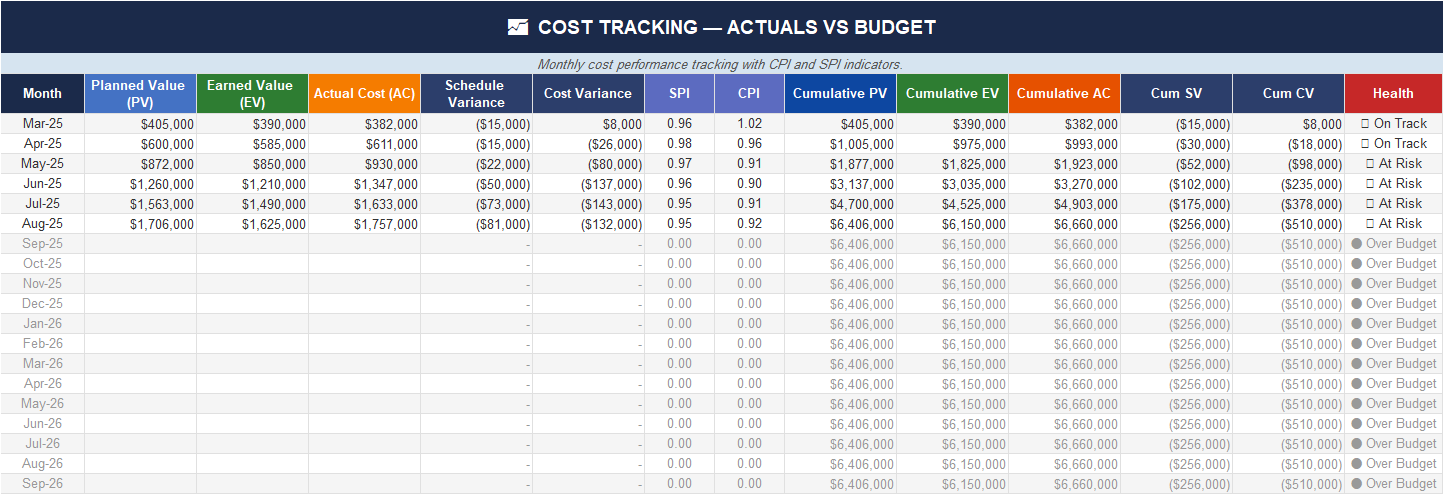Click the Over Budget gray circle for Sep-26

tap(1357, 484)
